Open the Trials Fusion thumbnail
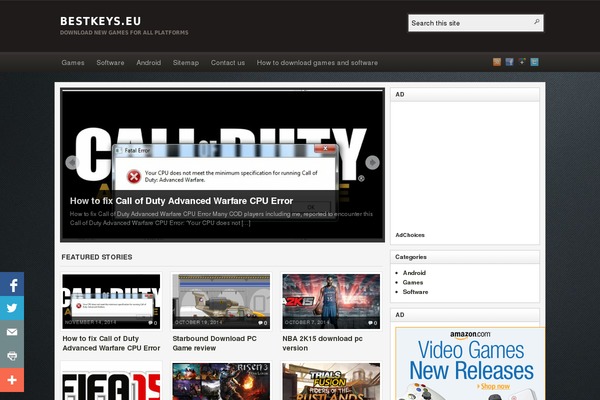Viewport: 600px width, 400px height. pos(331,382)
